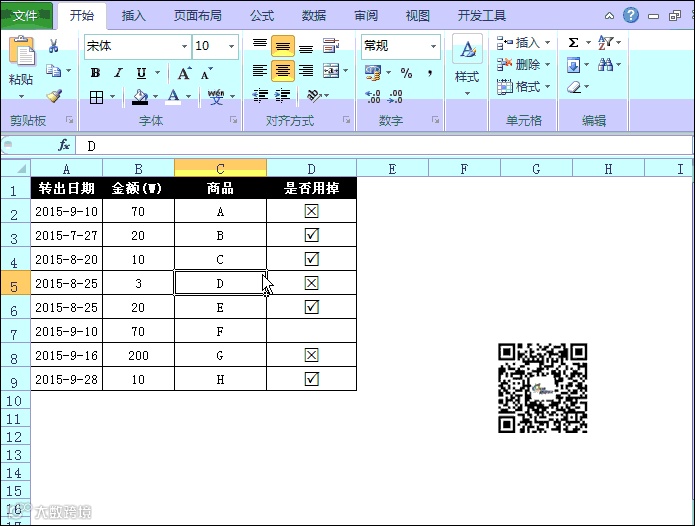Open the font size dropdown
Screen dimensions: 695x526
pos(231,46)
